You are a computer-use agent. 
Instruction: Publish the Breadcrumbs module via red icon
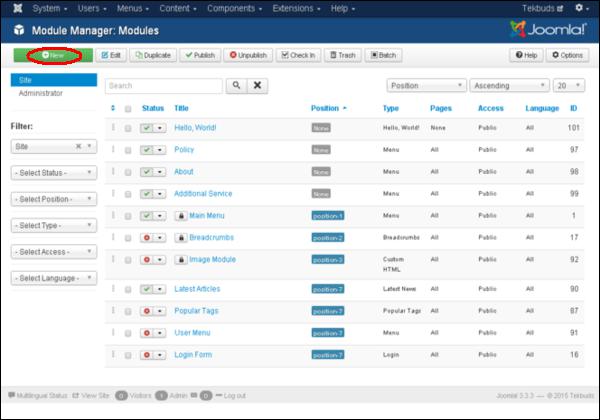coord(147,238)
